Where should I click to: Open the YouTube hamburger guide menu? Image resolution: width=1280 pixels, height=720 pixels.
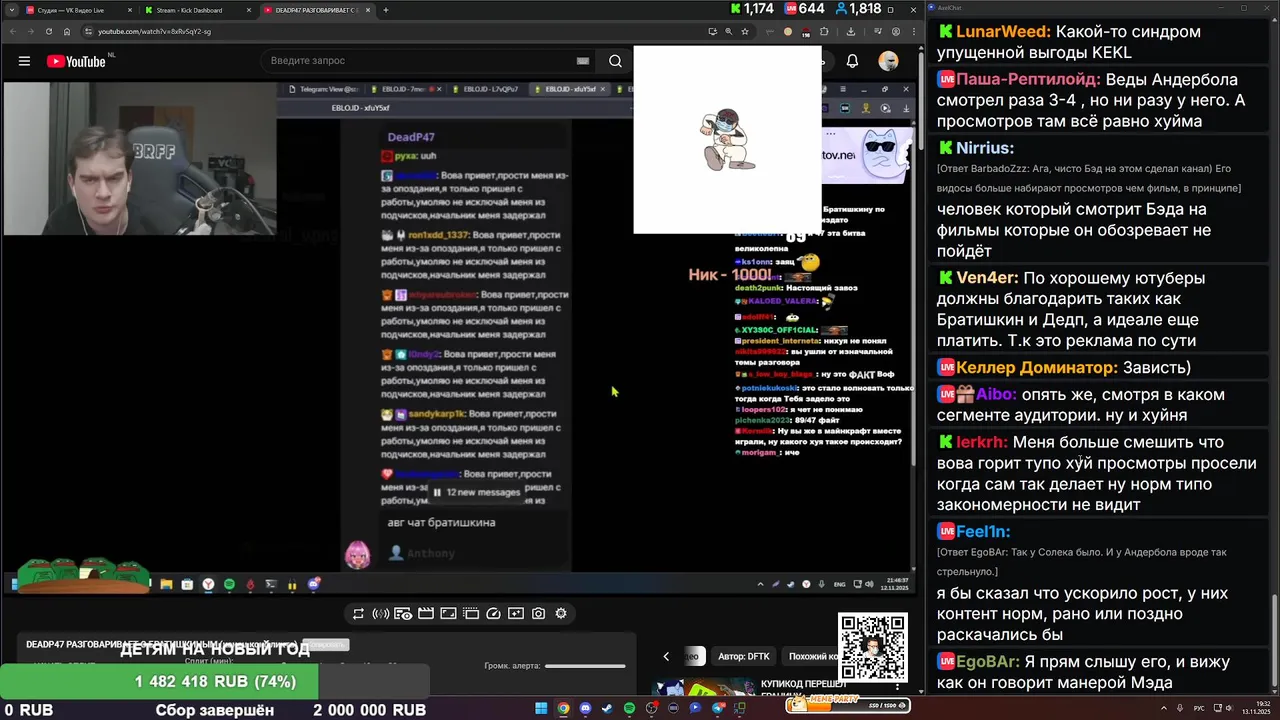24,61
